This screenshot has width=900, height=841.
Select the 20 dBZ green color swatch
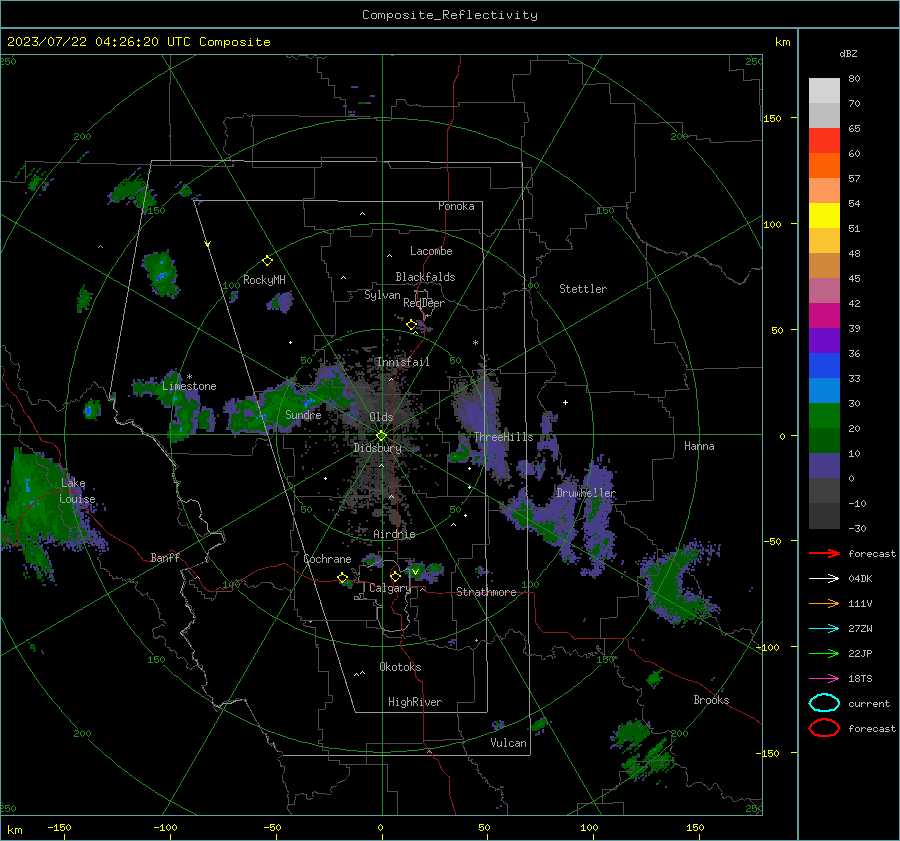pos(824,416)
